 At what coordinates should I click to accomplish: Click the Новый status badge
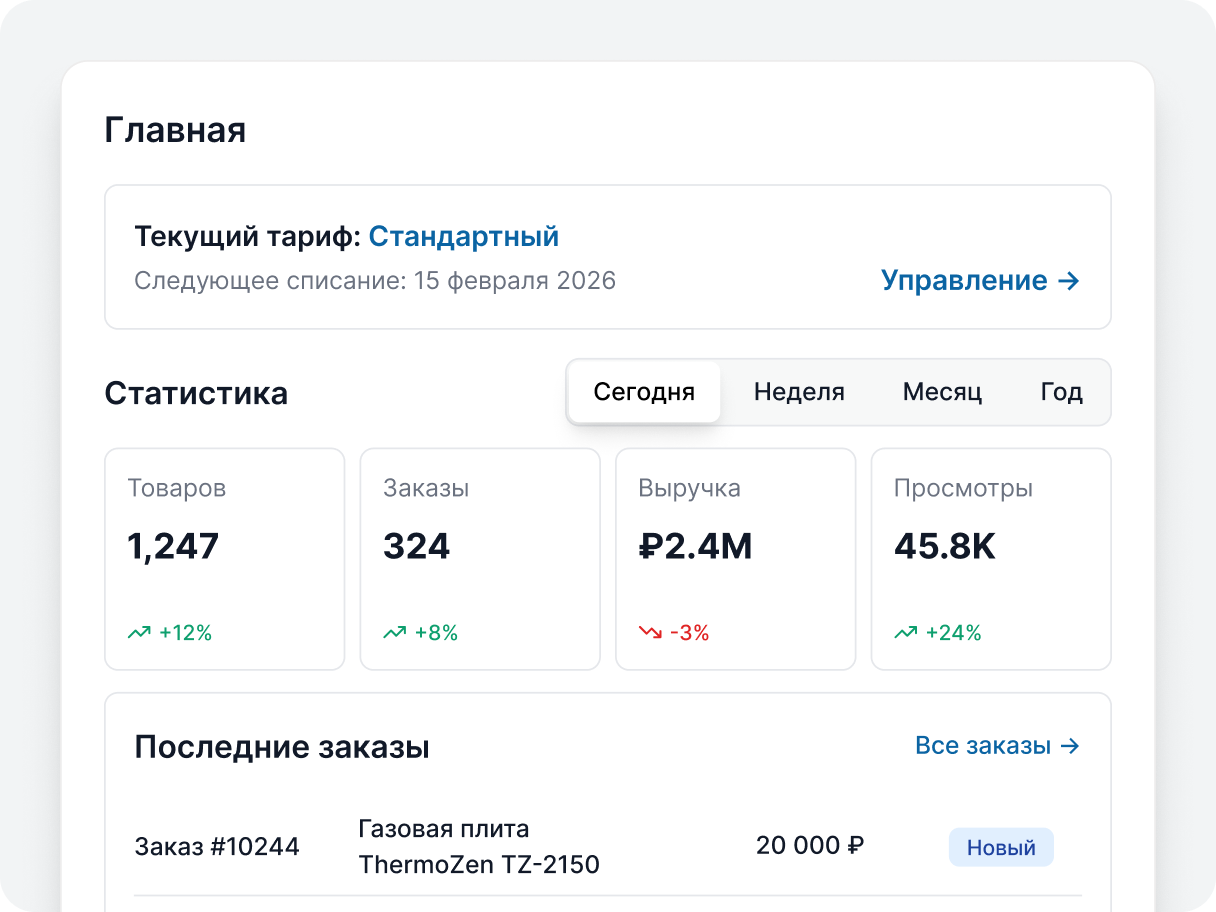(1001, 848)
